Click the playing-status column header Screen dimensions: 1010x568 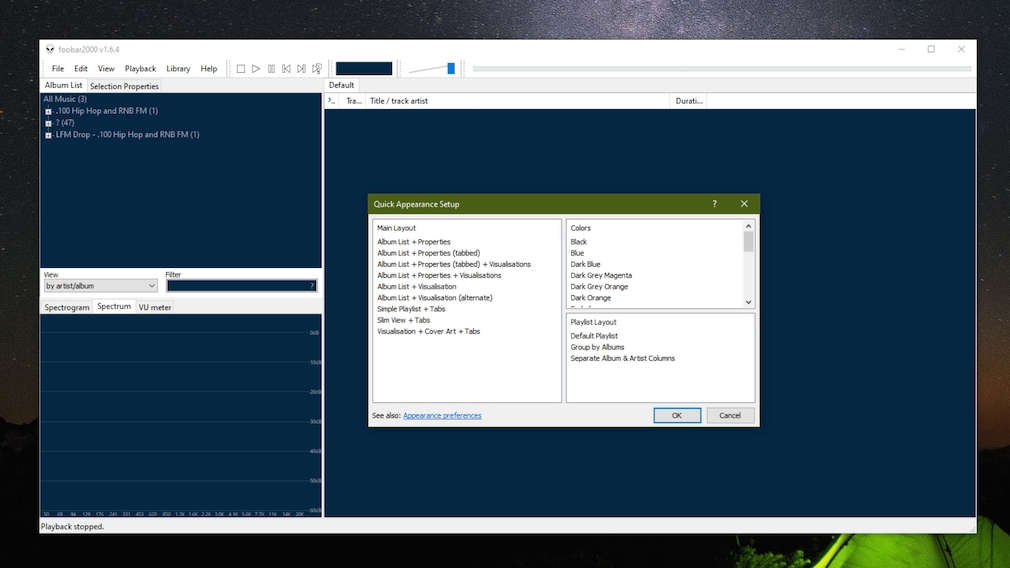pos(333,101)
